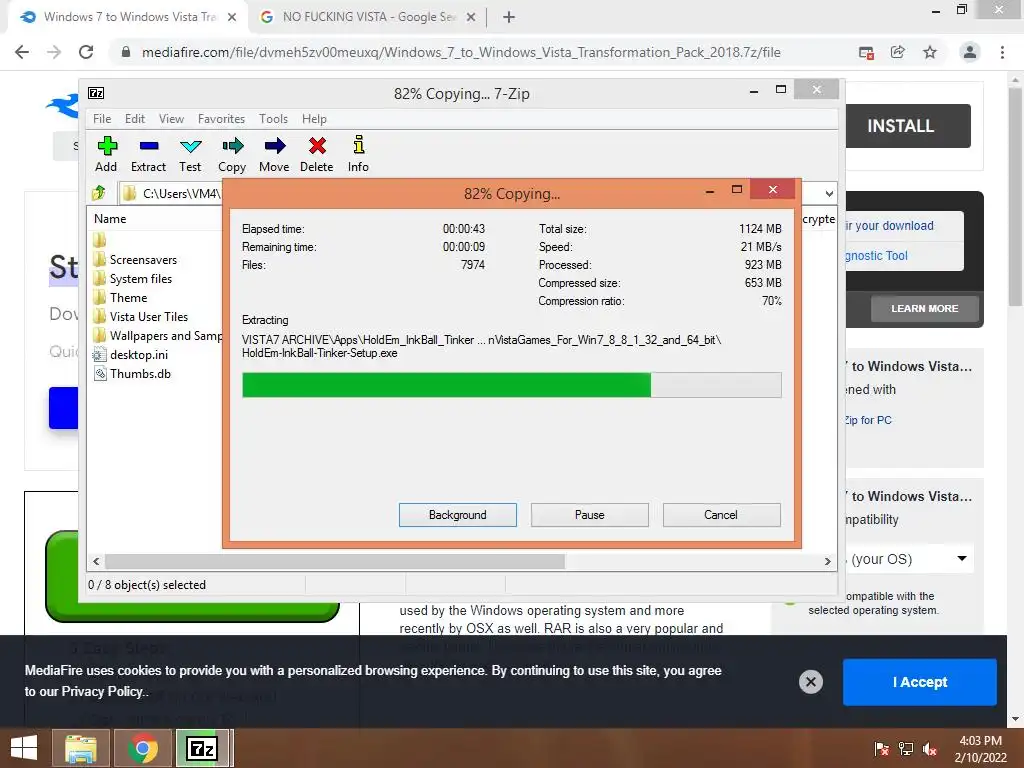Click the 7-Zip taskbar button
1024x768 pixels.
pyautogui.click(x=202, y=748)
